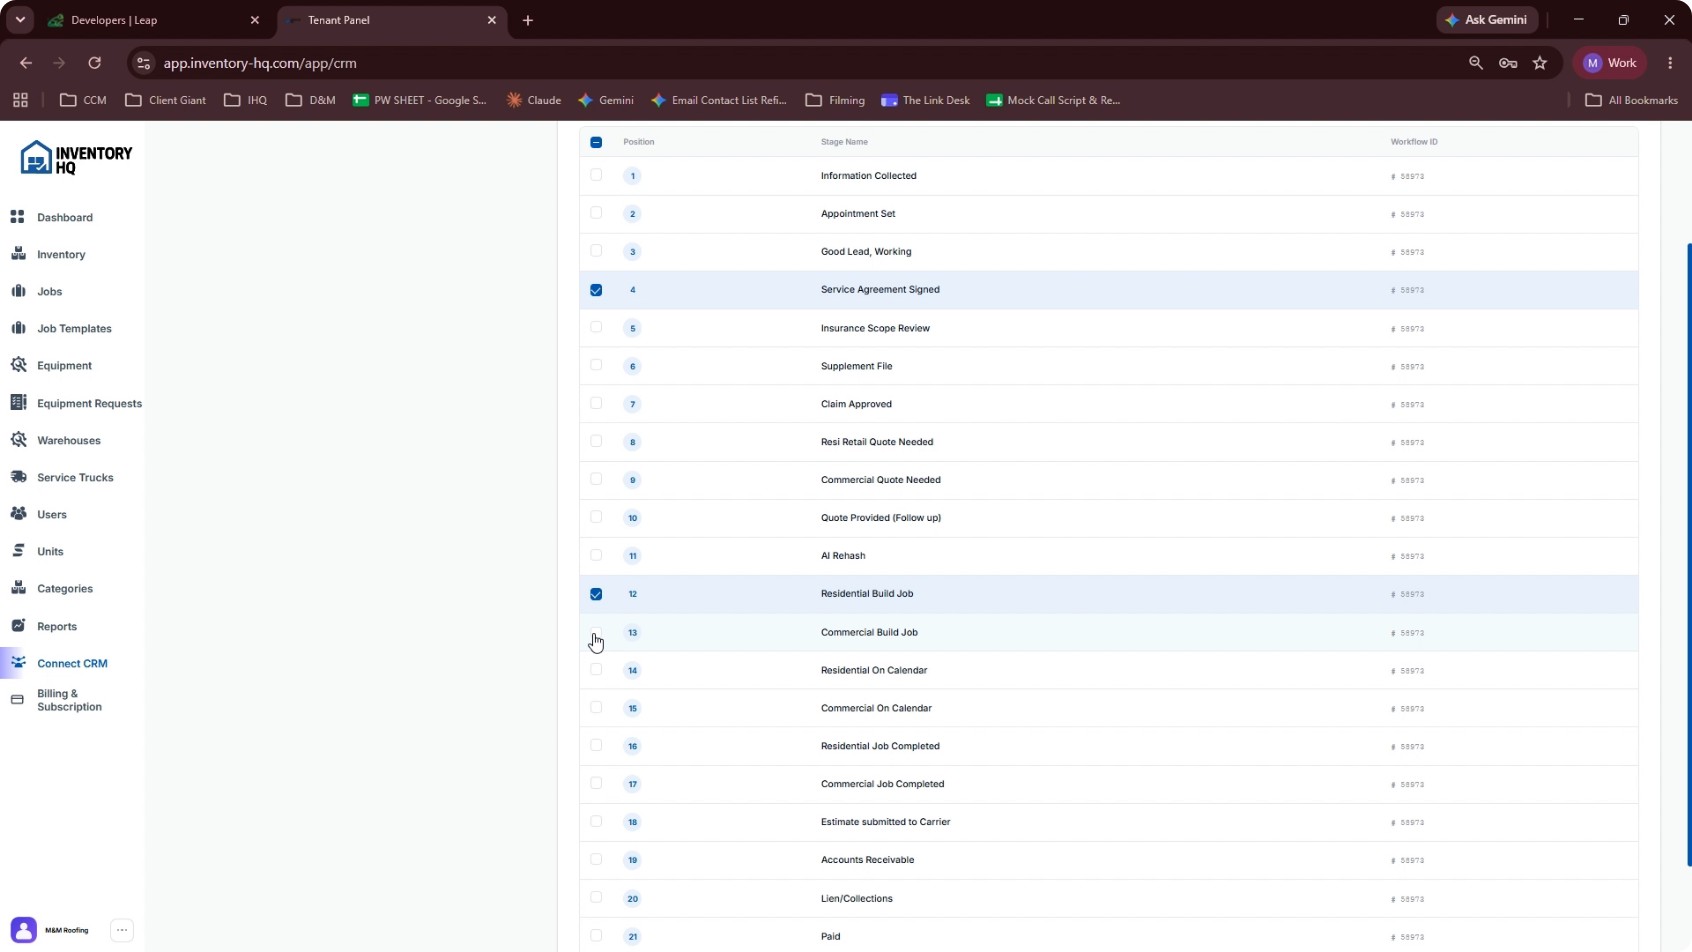The height and width of the screenshot is (952, 1692).
Task: Select the Lien/Collections stage row
Action: (x=1108, y=898)
